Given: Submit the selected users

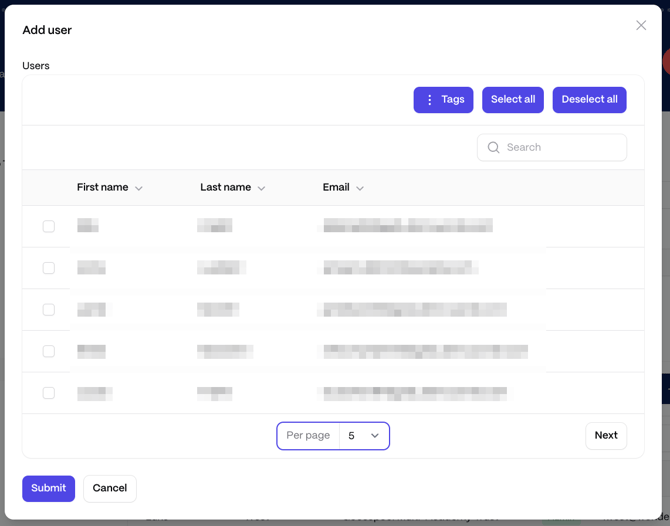Looking at the screenshot, I should pyautogui.click(x=49, y=488).
